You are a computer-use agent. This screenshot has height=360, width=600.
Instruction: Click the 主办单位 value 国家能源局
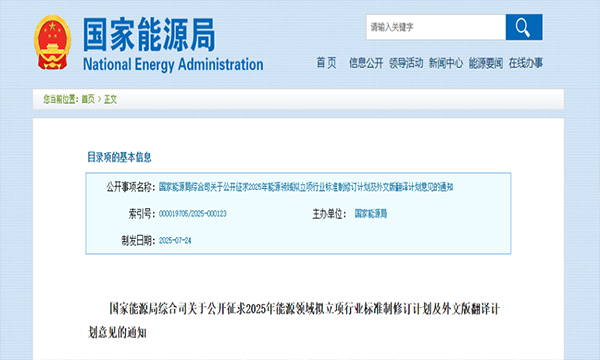click(371, 214)
